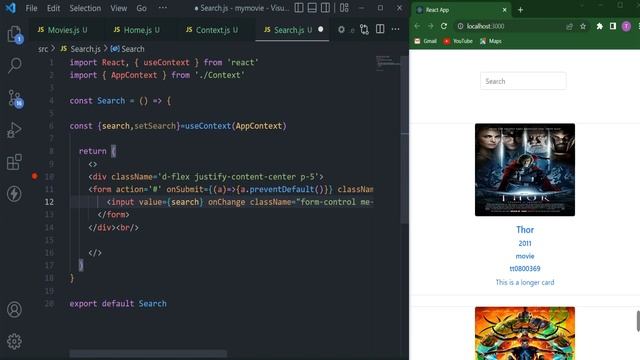Viewport: 640px width, 360px height.
Task: Click the browser page vertical scrollbar
Action: pos(638,321)
